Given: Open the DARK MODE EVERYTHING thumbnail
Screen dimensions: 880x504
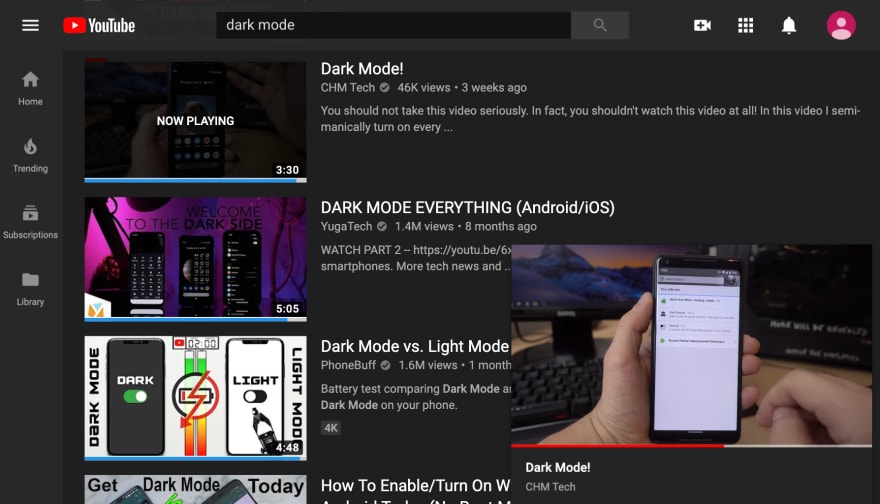Looking at the screenshot, I should pos(195,259).
